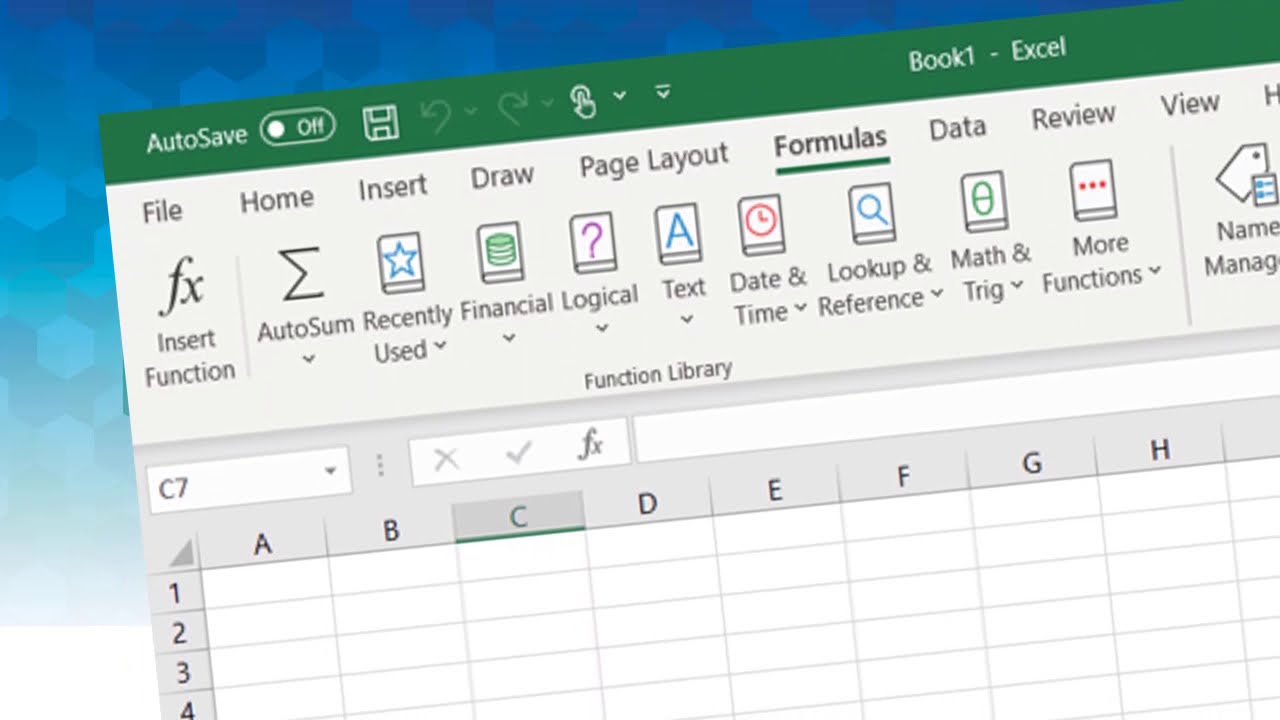Screen dimensions: 1280x720
Task: Select column A header
Action: [262, 543]
